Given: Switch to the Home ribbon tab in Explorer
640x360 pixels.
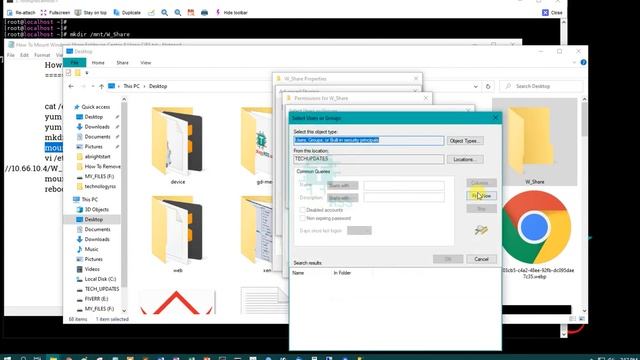Looking at the screenshot, I should click(98, 63).
